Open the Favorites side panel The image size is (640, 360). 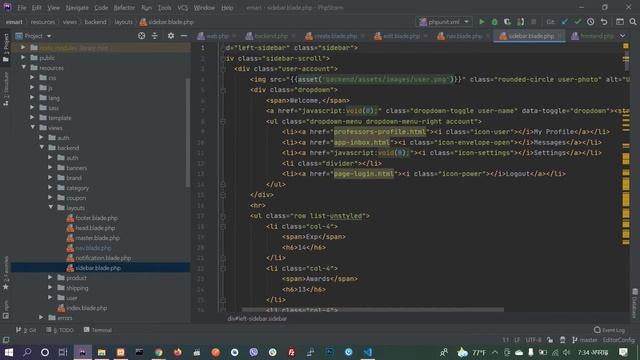[x=6, y=273]
